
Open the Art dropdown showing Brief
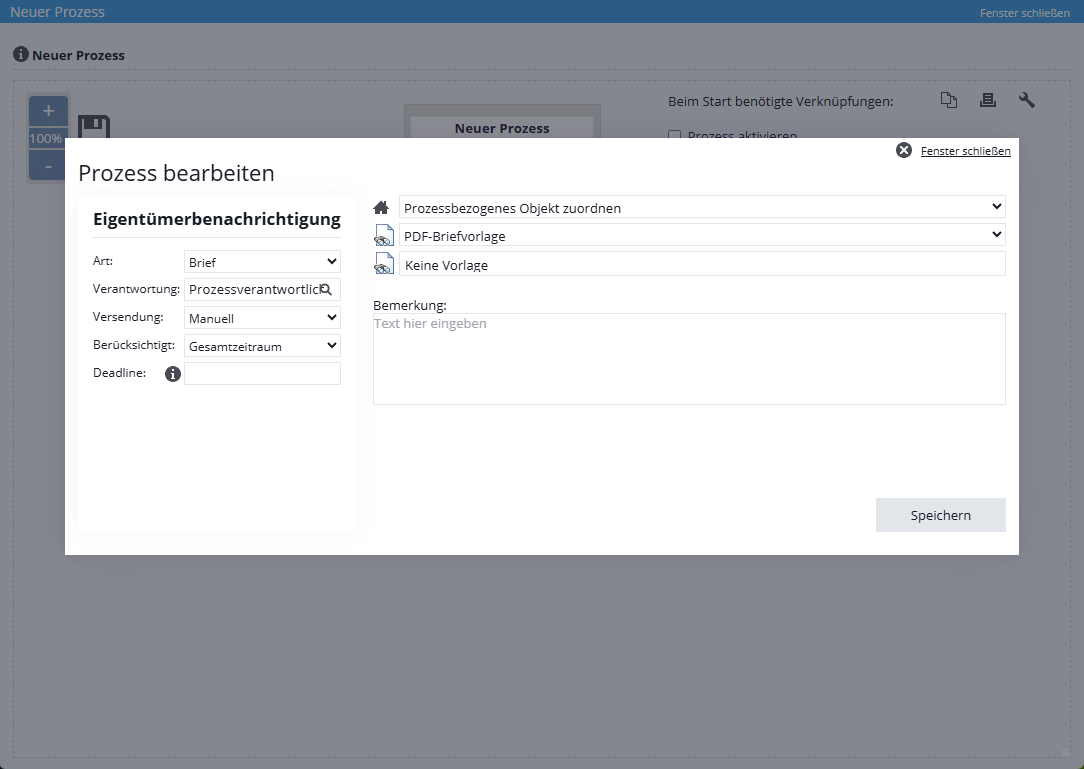262,262
